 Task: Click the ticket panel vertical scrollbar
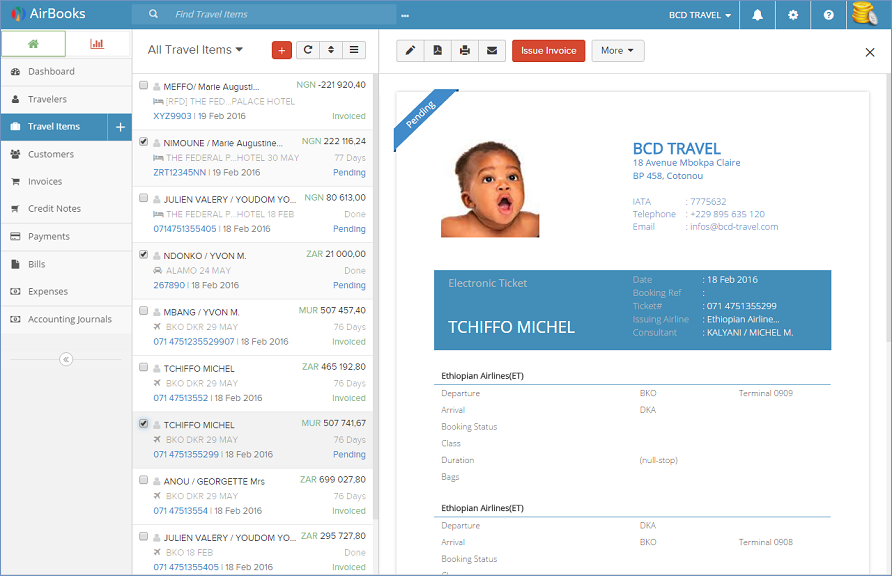(x=889, y=208)
